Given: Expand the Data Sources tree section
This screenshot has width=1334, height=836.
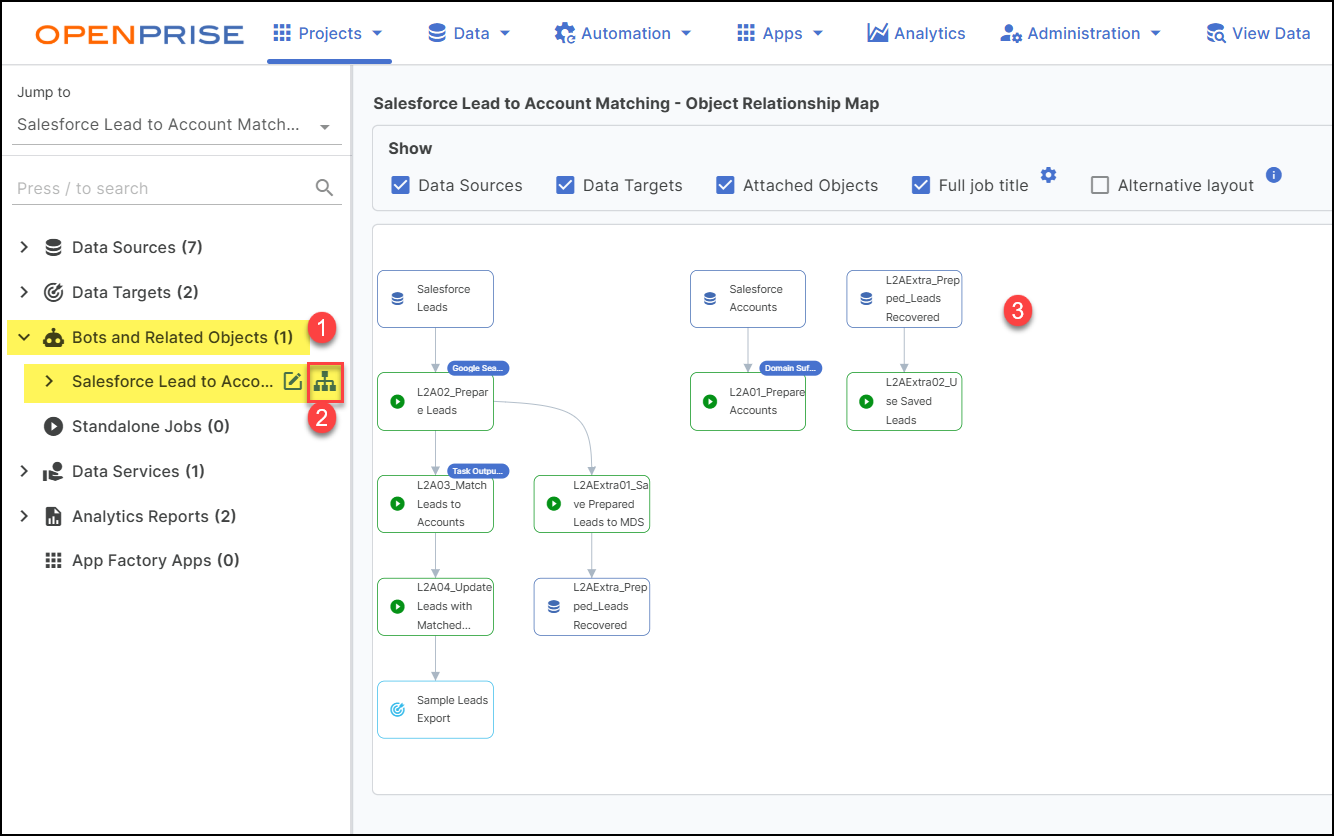Looking at the screenshot, I should pyautogui.click(x=24, y=247).
